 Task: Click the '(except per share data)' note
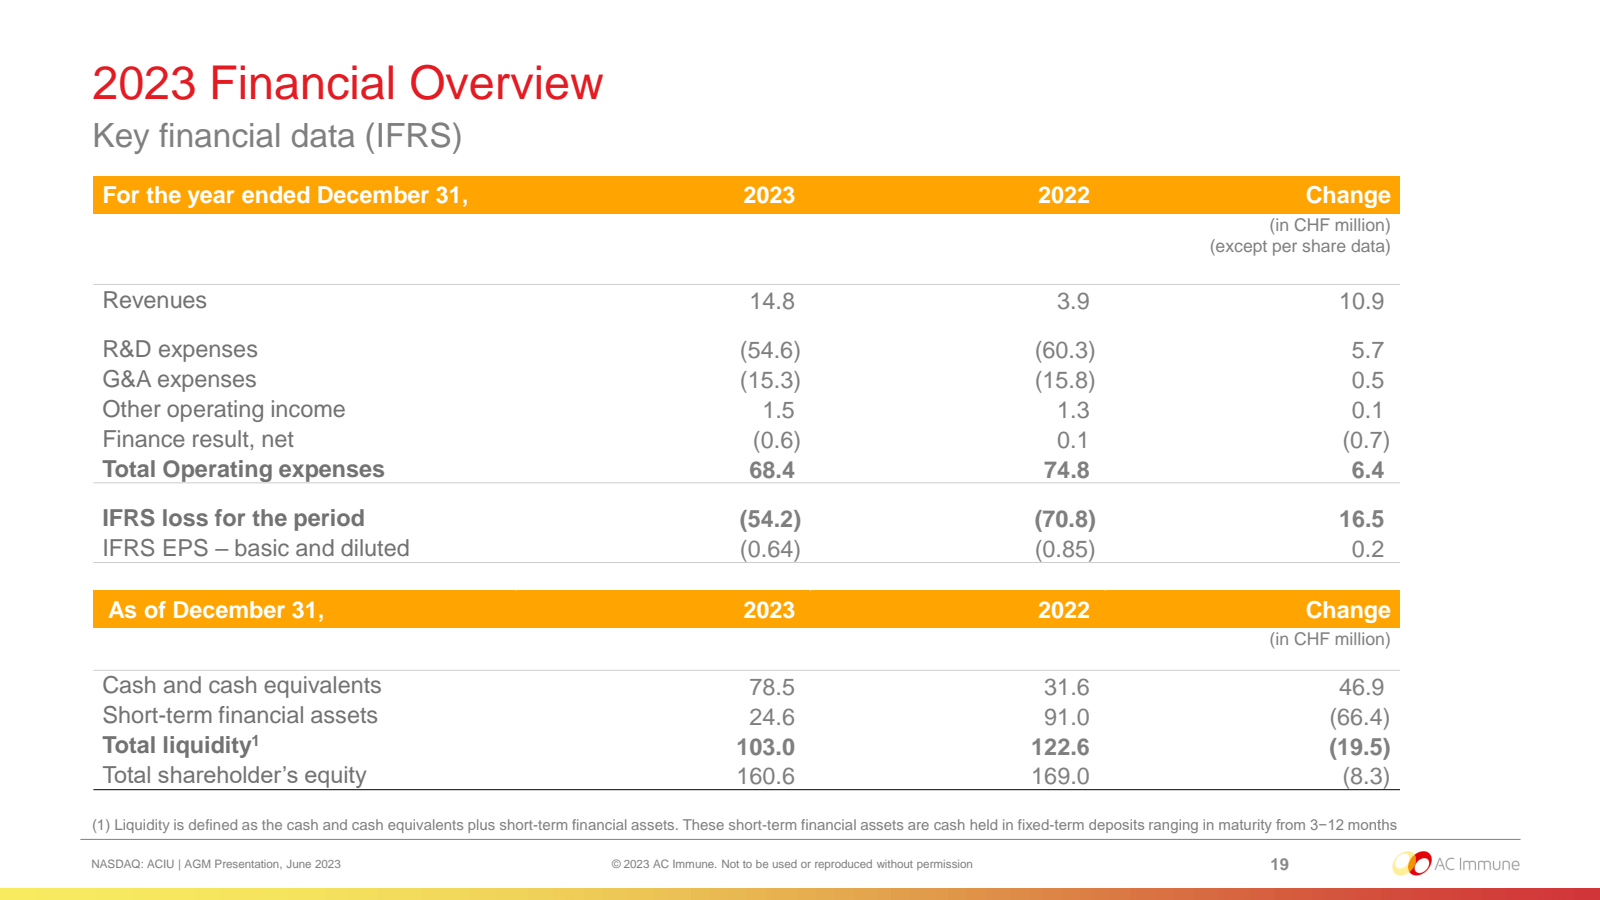click(x=1300, y=247)
